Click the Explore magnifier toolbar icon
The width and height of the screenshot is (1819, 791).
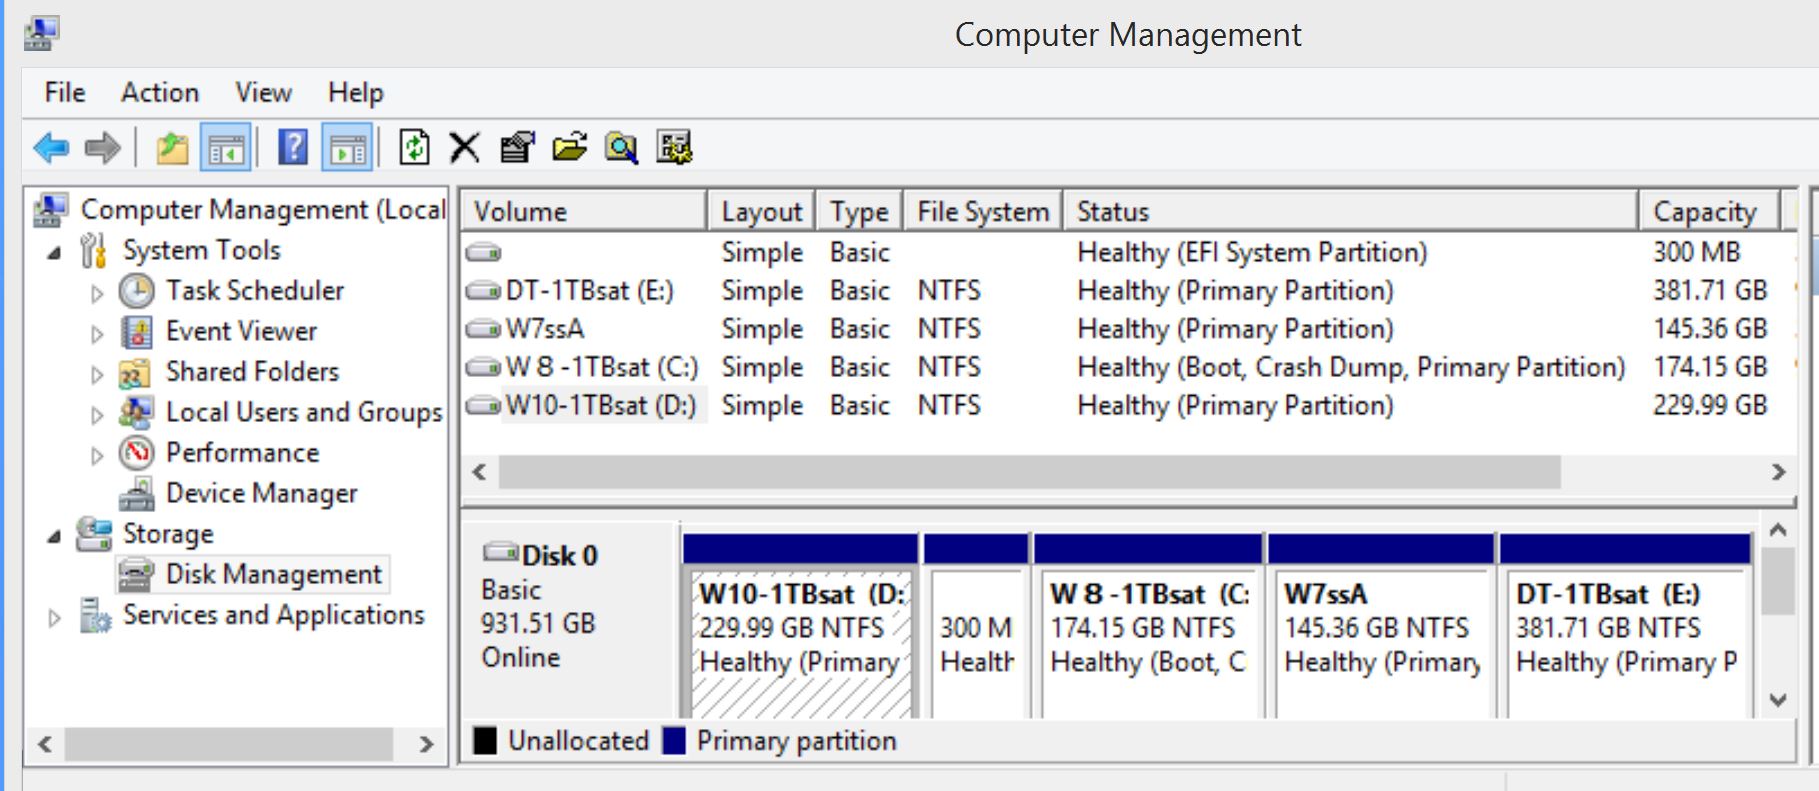(x=621, y=148)
